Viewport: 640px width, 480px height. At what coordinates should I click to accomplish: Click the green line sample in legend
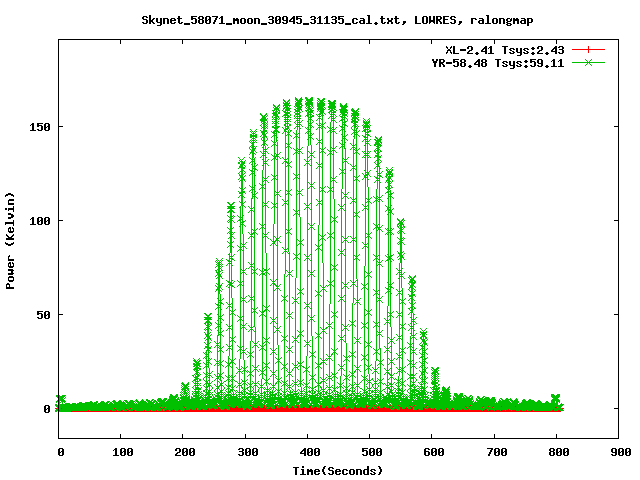click(590, 62)
